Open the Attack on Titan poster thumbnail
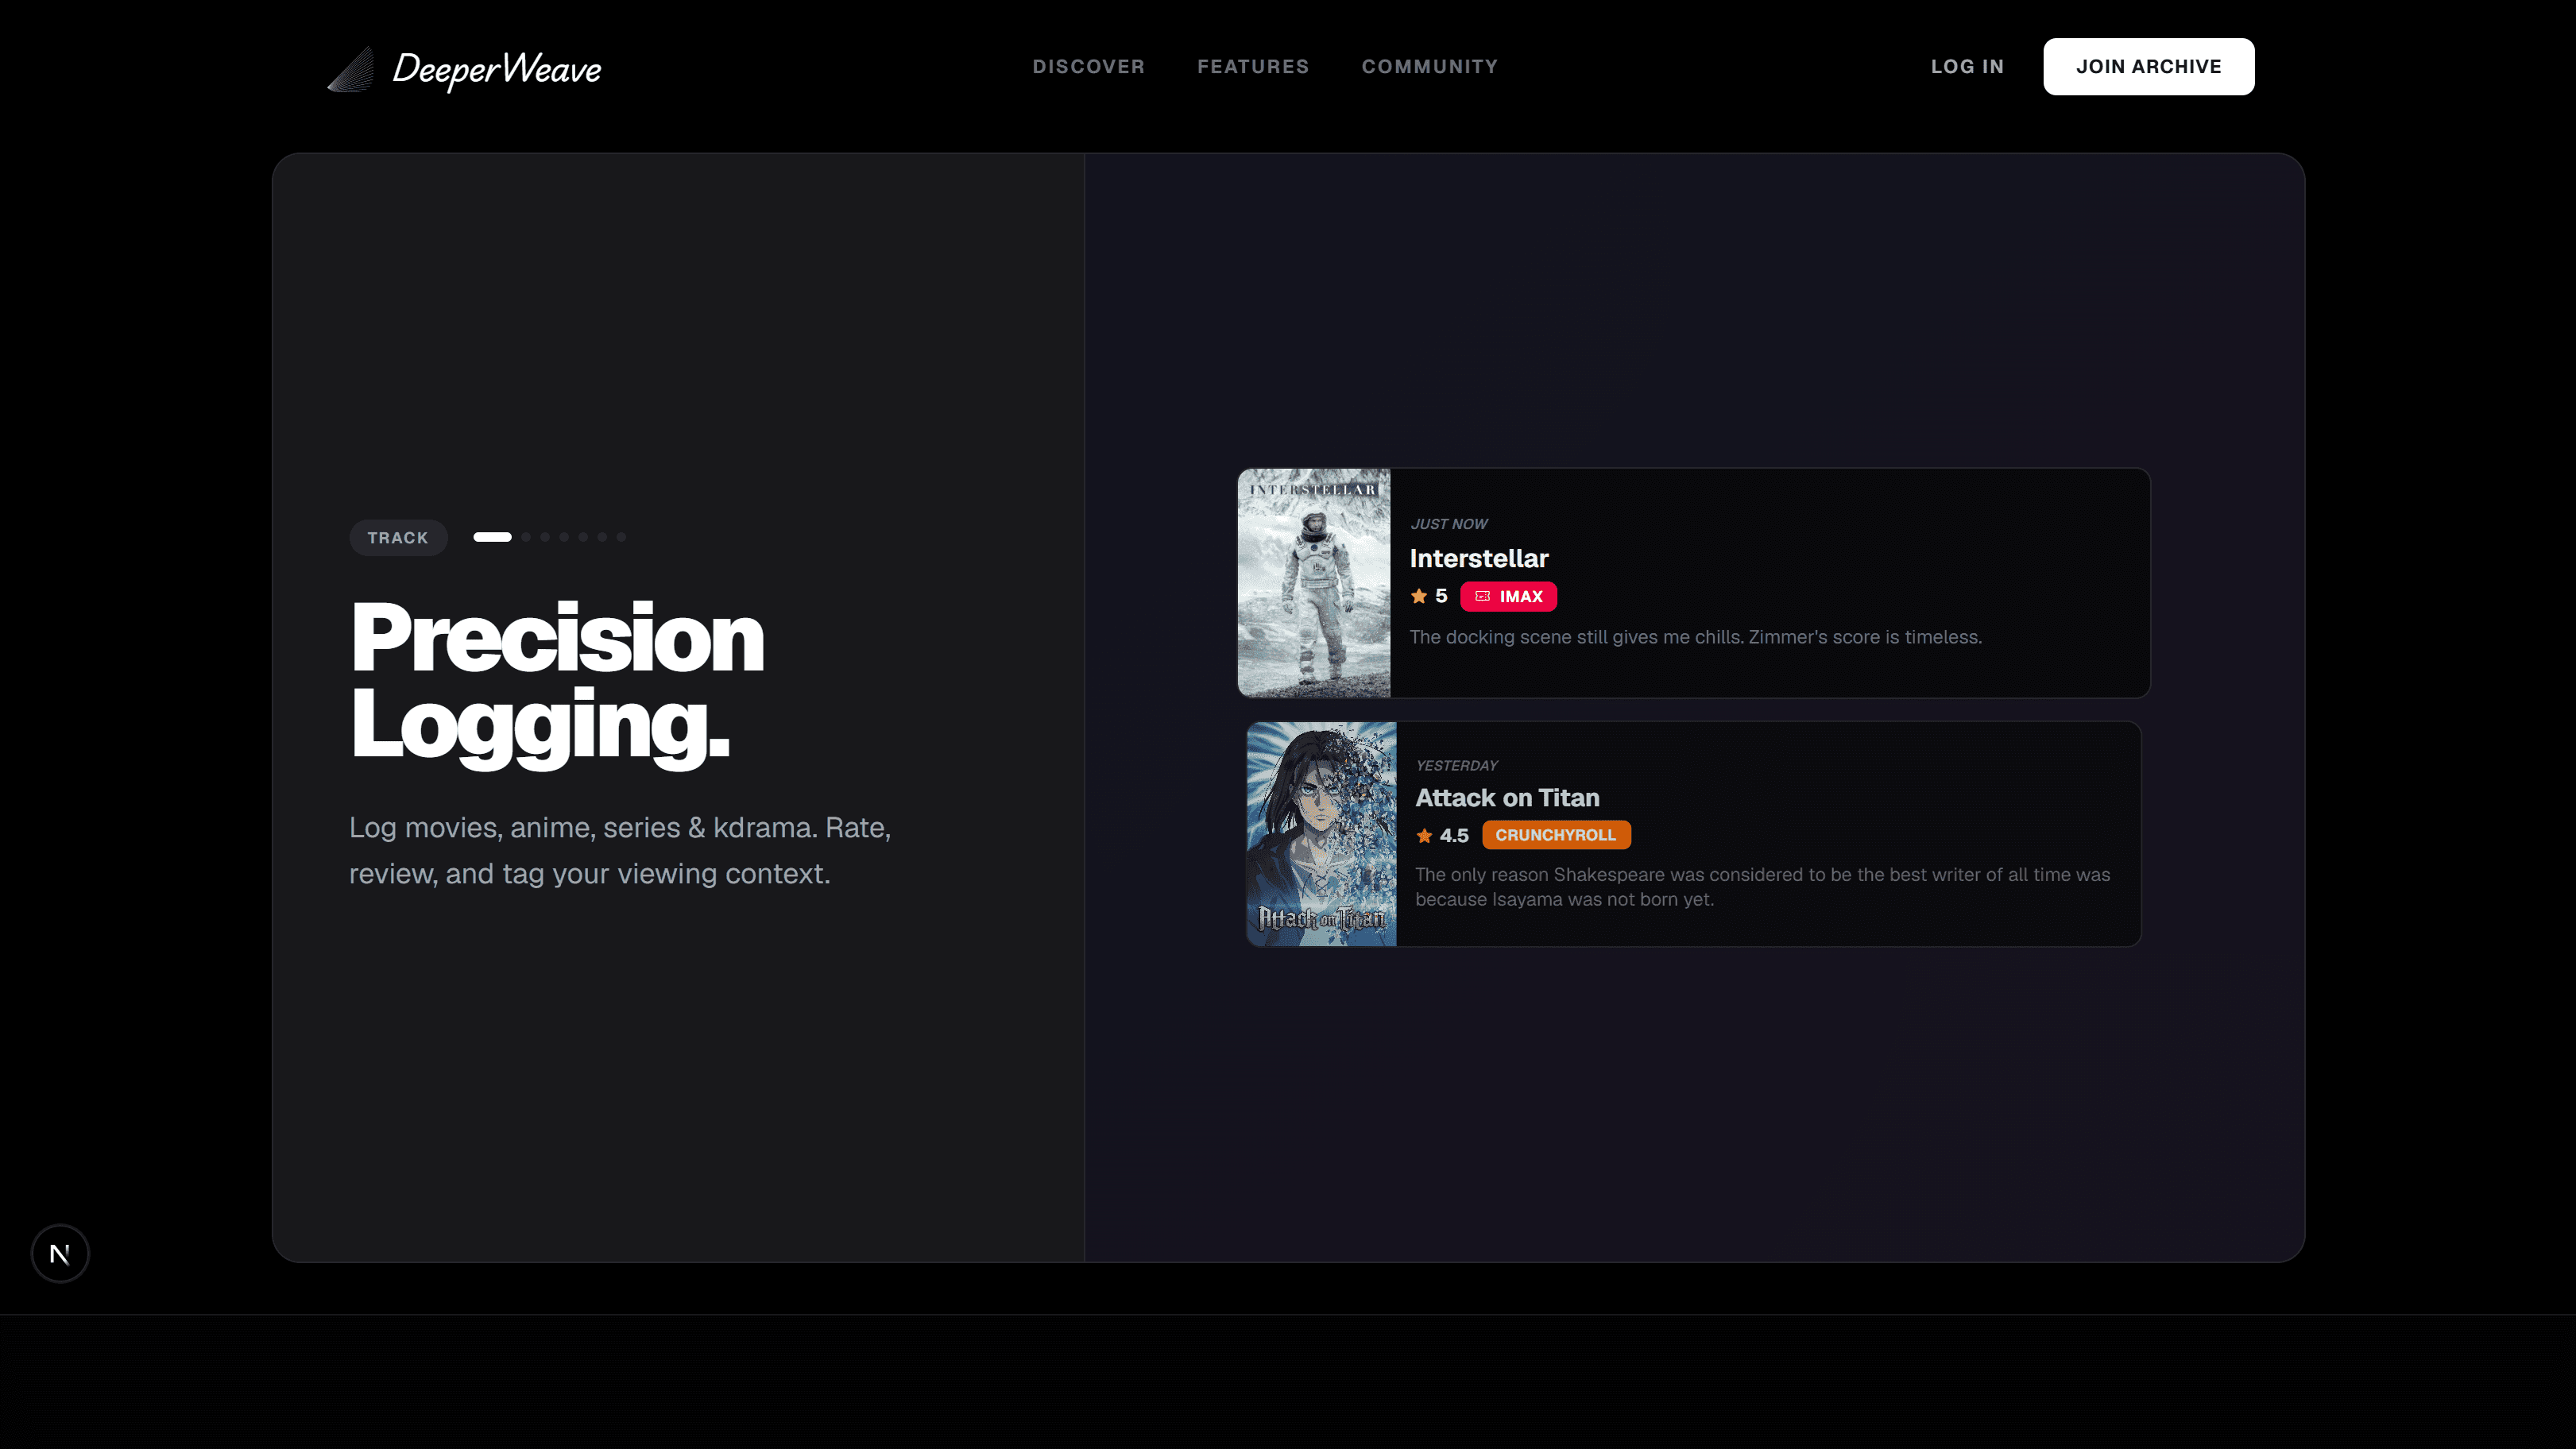 point(1321,834)
